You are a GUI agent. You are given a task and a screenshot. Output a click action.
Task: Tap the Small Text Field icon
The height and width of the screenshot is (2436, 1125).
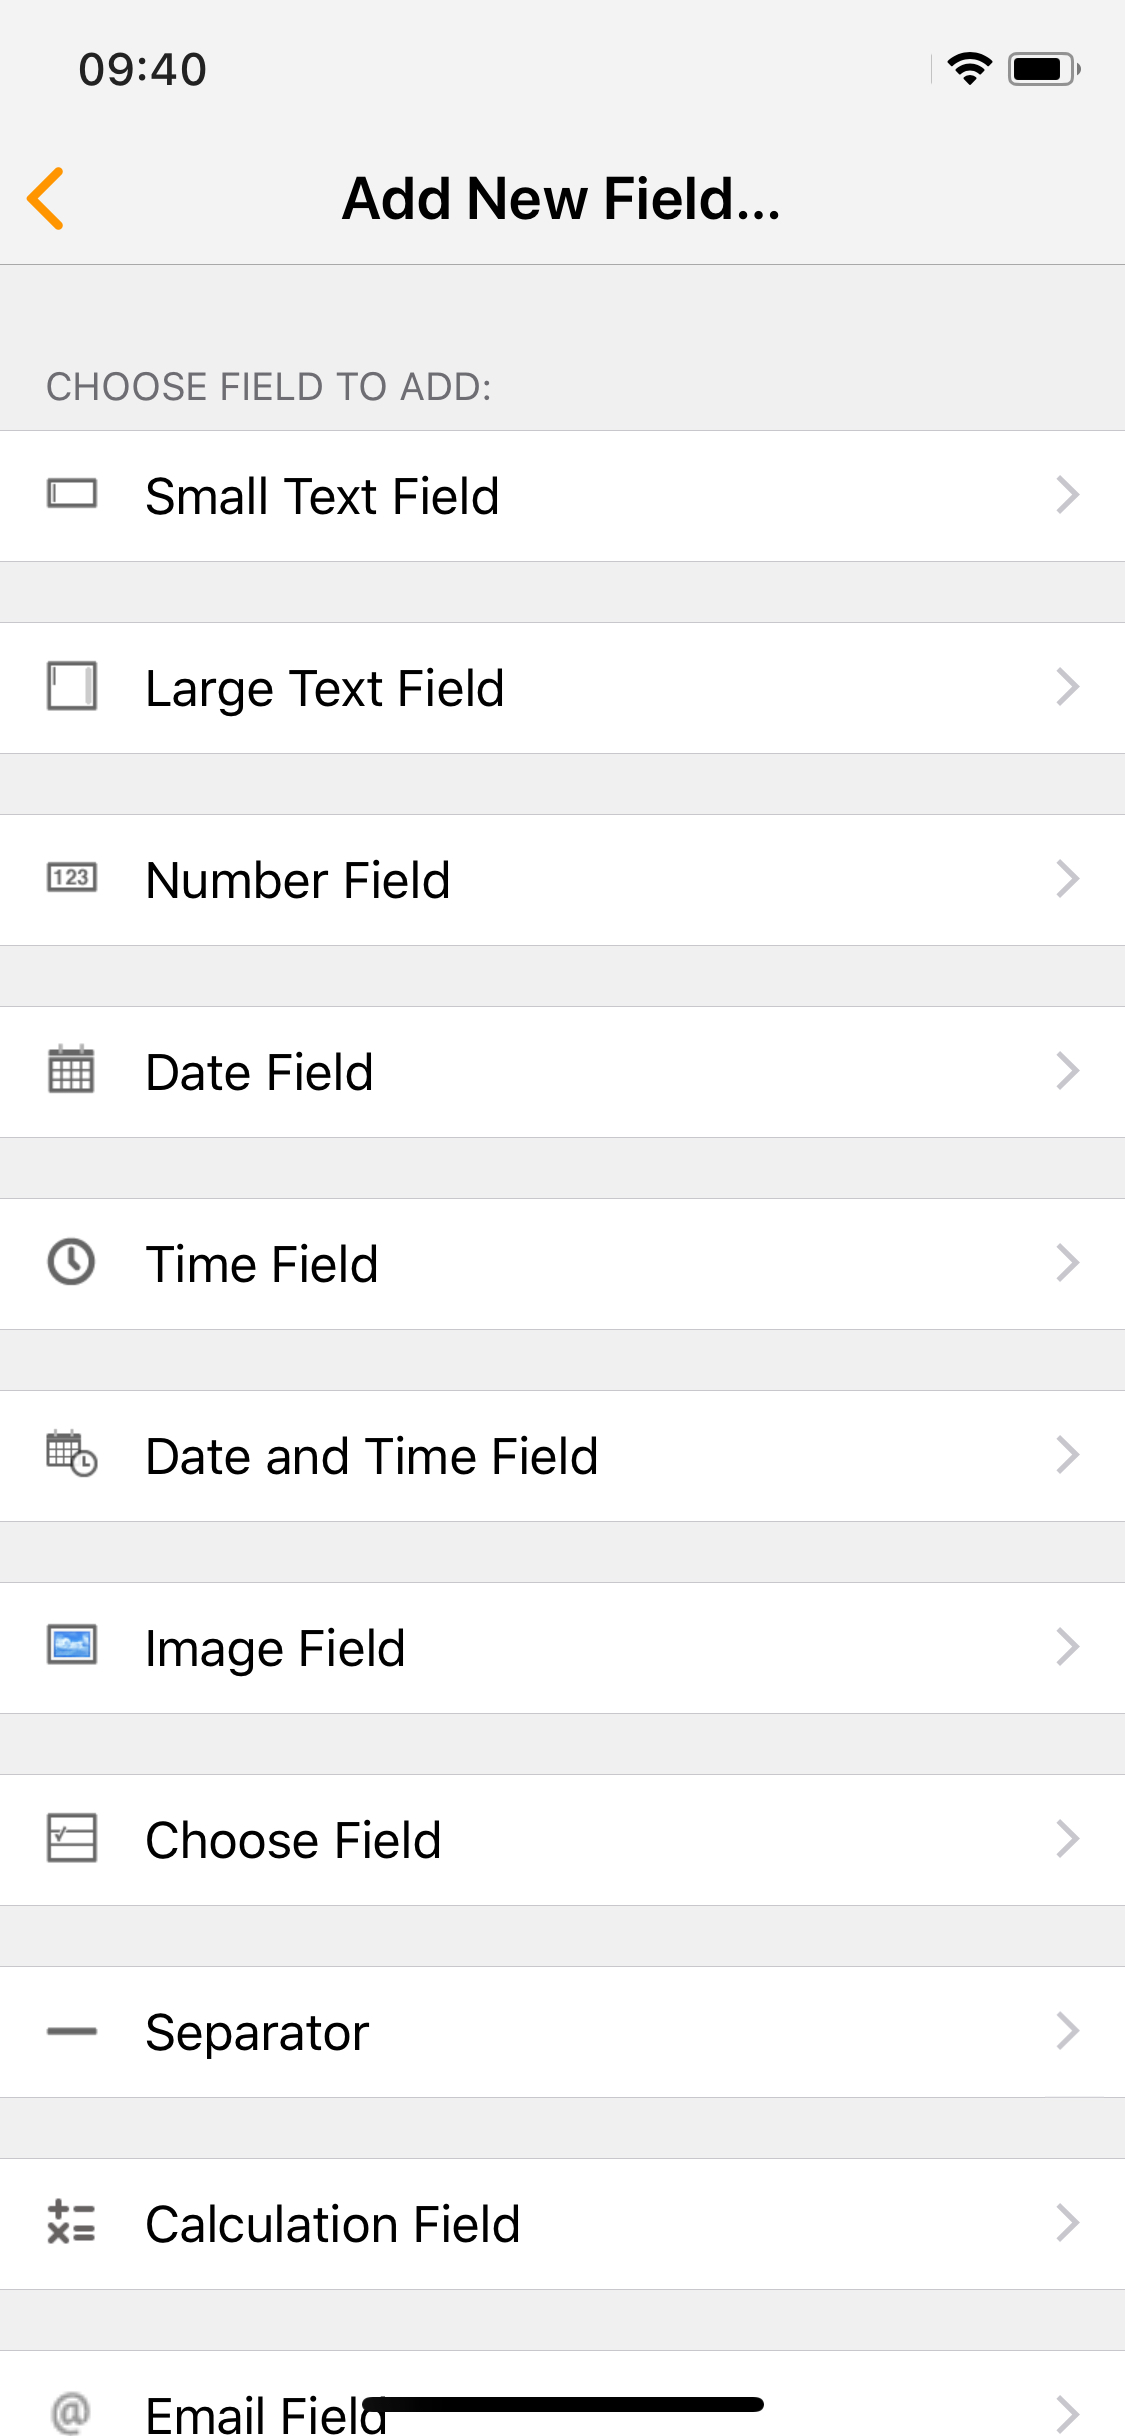click(x=72, y=495)
